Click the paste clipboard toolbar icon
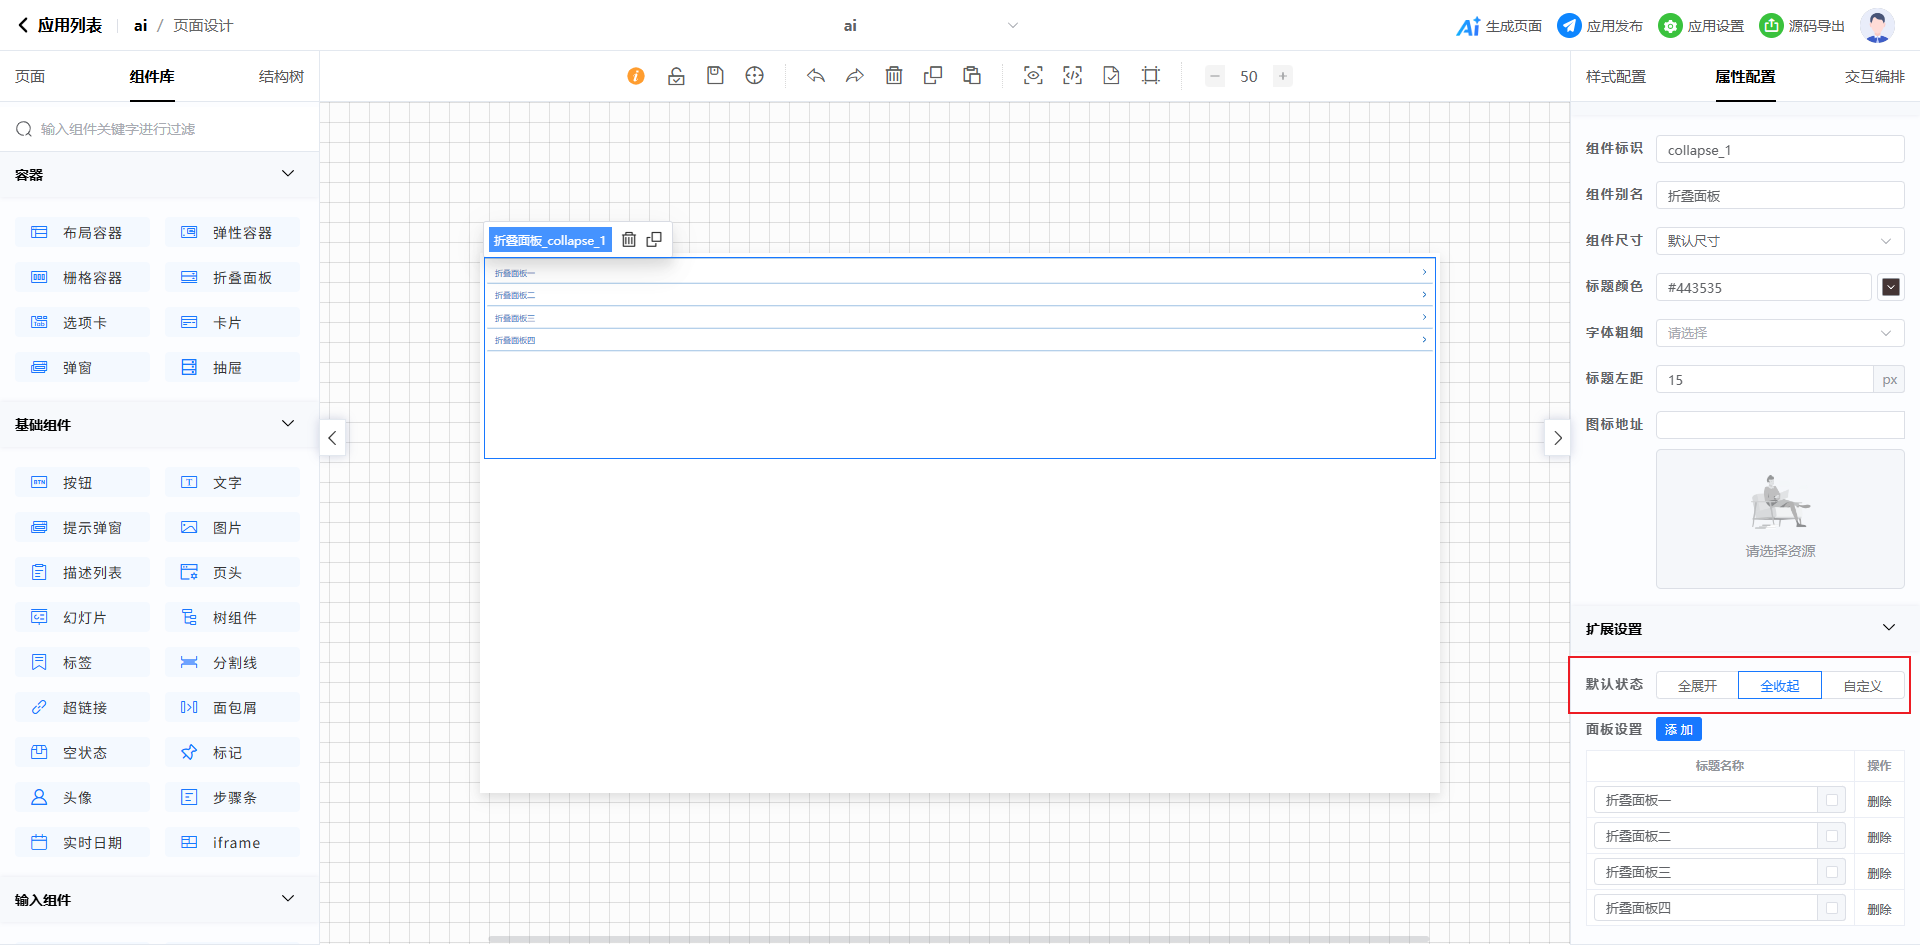 coord(972,76)
